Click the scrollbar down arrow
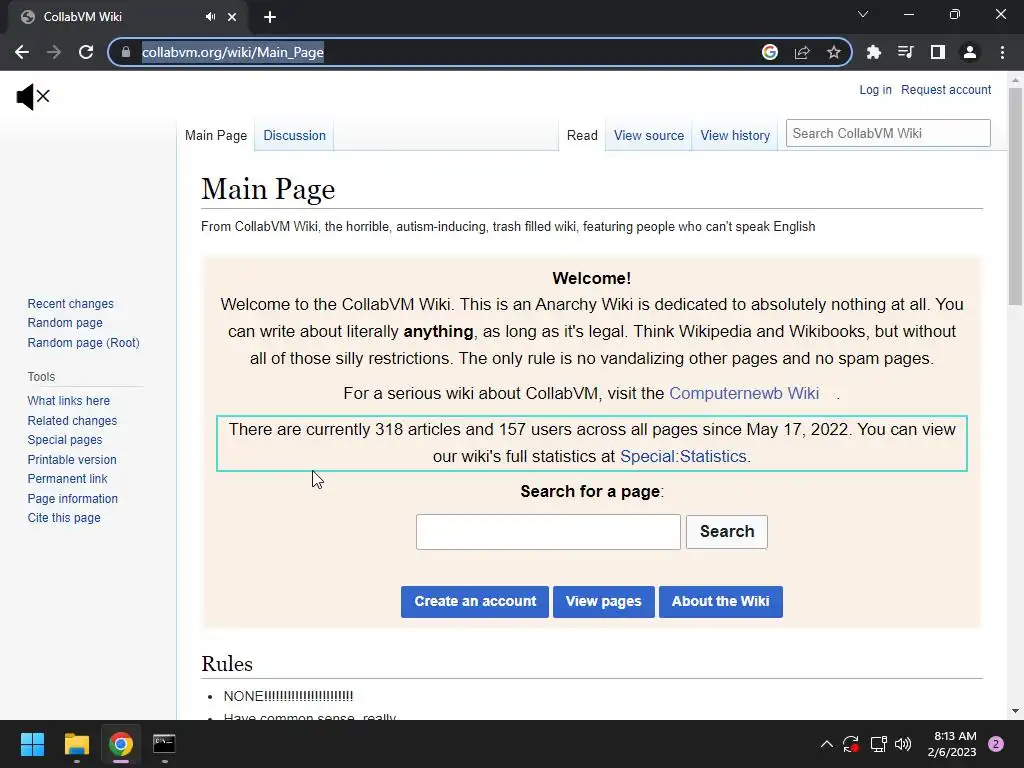Image resolution: width=1024 pixels, height=768 pixels. pyautogui.click(x=1015, y=711)
